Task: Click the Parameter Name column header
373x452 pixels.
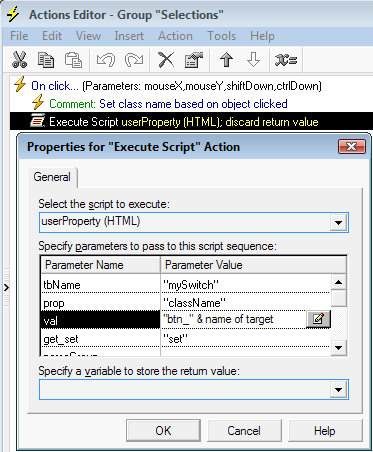Action: (x=100, y=265)
